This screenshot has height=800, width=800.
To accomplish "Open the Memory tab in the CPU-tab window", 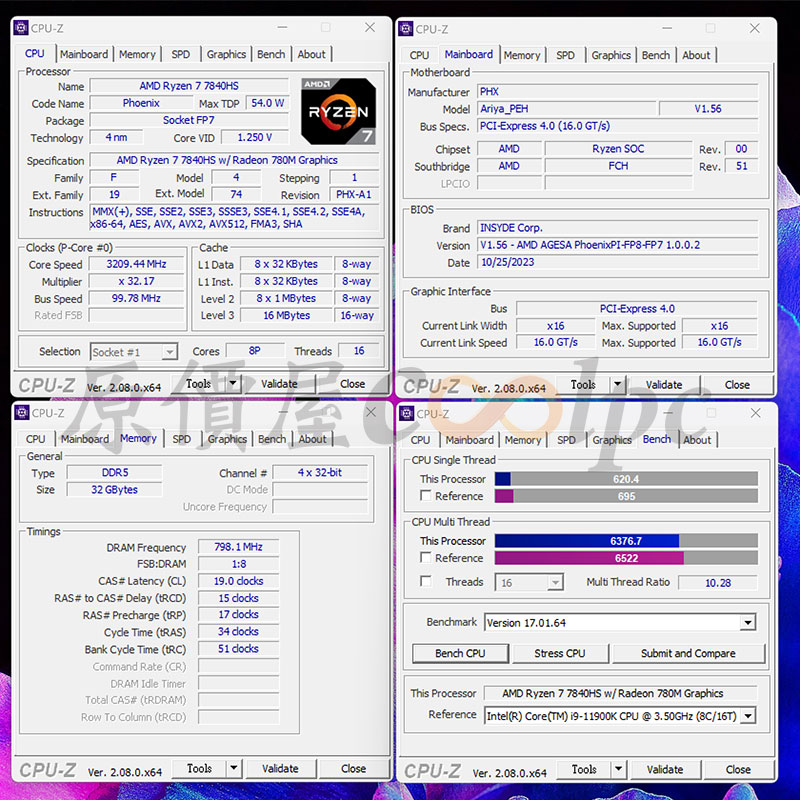I will click(137, 54).
